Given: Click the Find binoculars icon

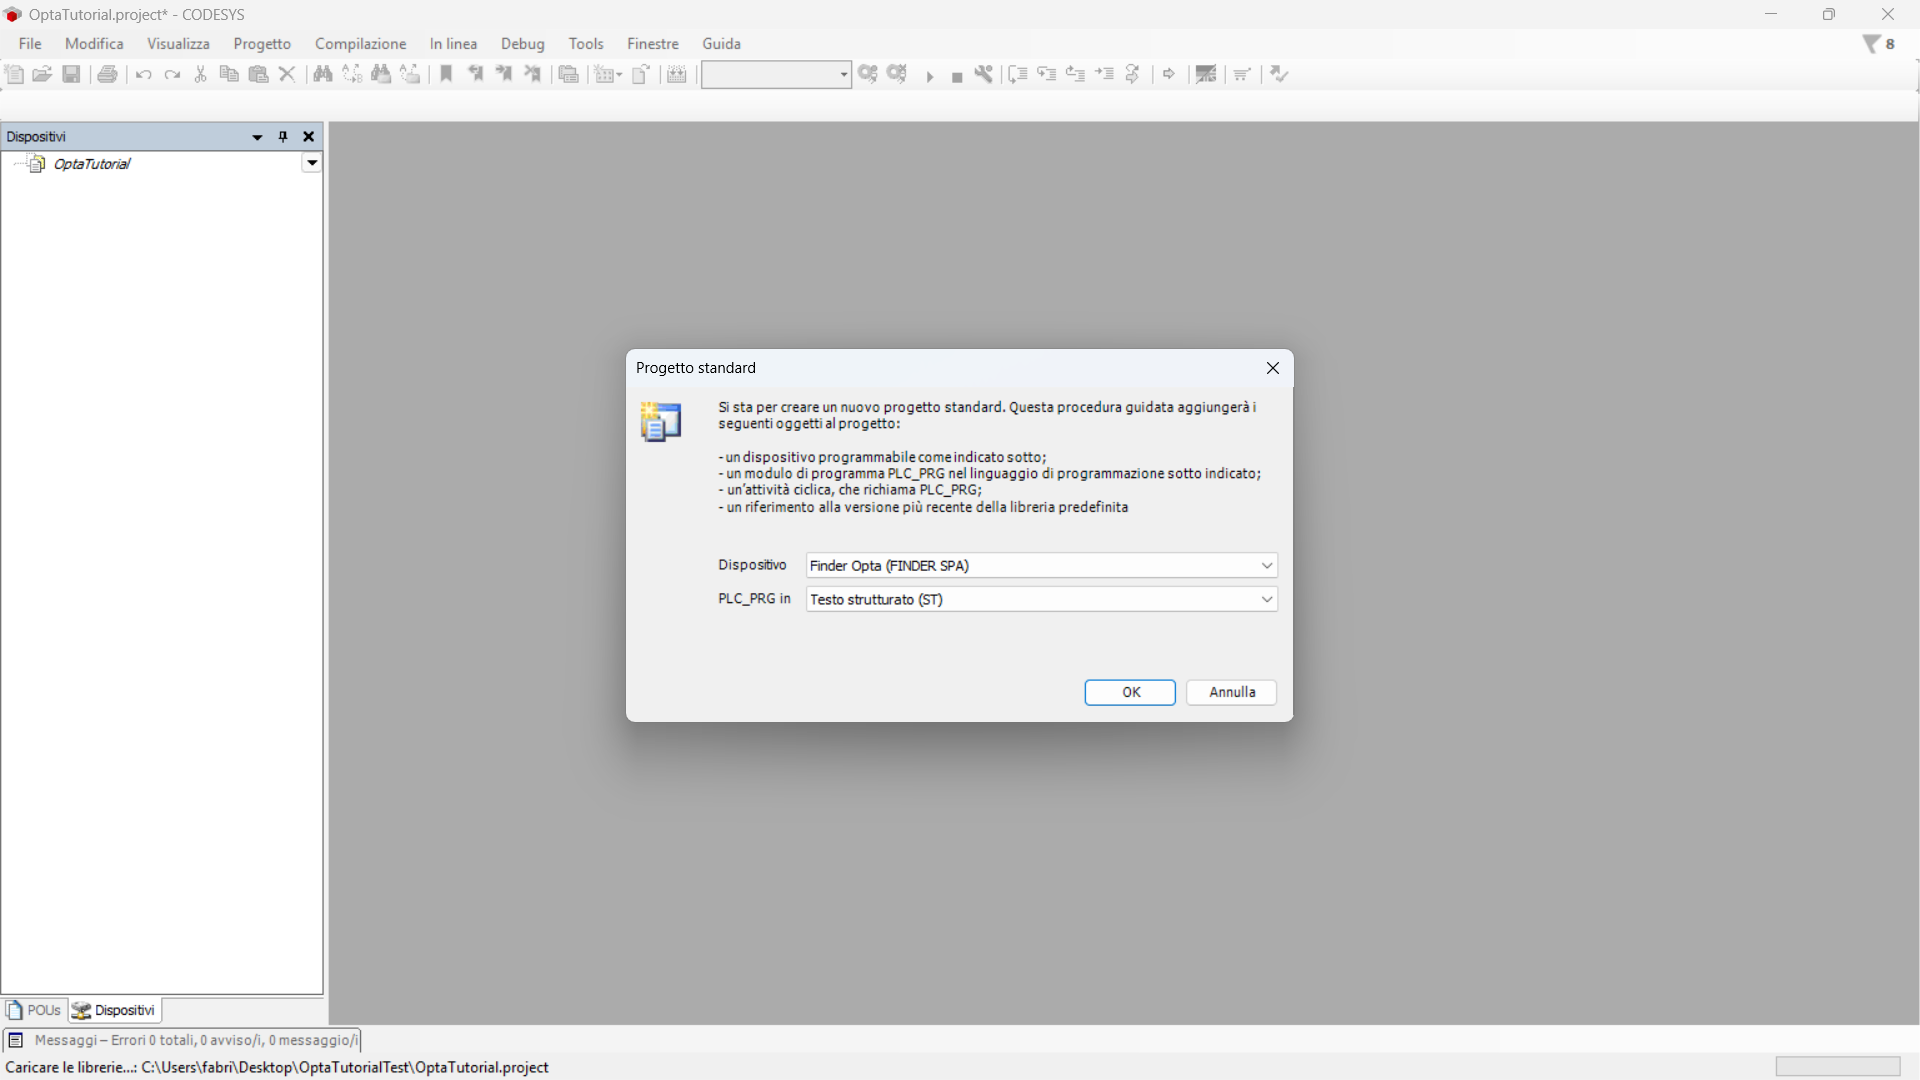Looking at the screenshot, I should tap(323, 74).
